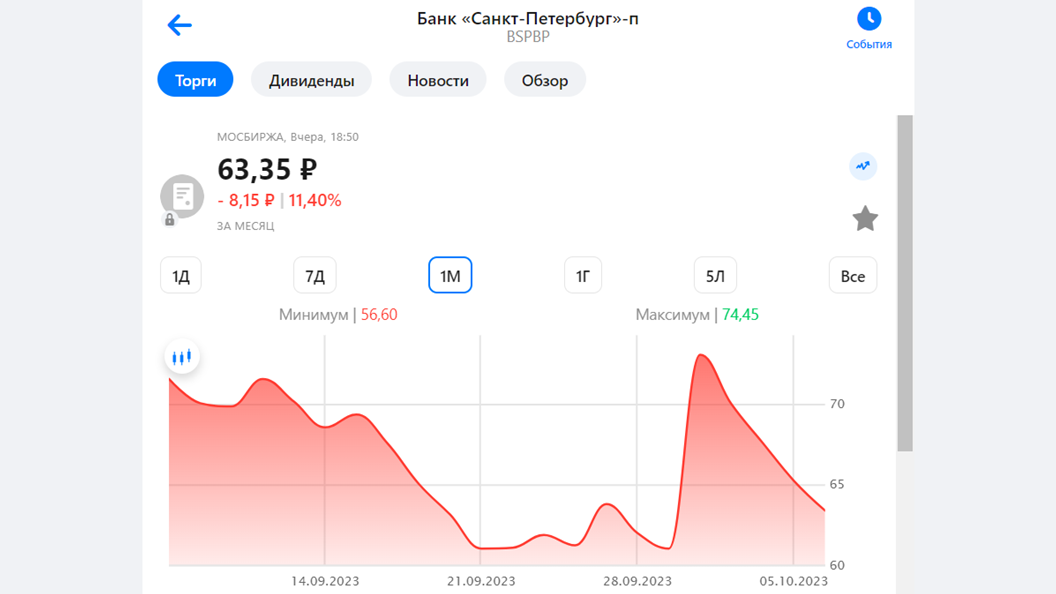Click the 21.09.2023 date label
Image resolution: width=1056 pixels, height=594 pixels.
pyautogui.click(x=481, y=581)
